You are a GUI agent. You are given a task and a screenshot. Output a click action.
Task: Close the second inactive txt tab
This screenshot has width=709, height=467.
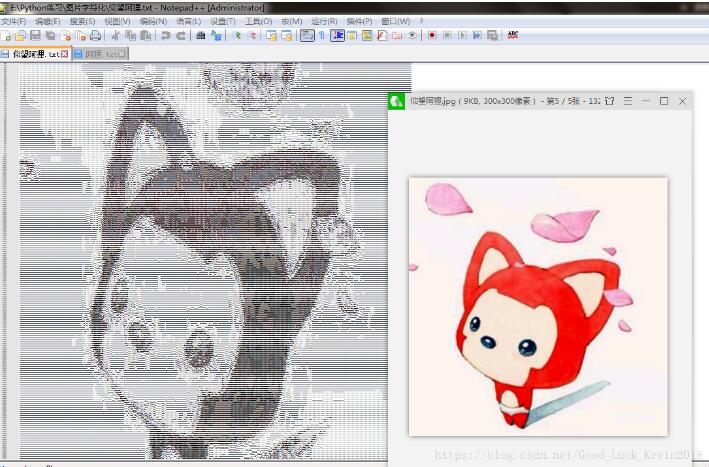(x=122, y=54)
